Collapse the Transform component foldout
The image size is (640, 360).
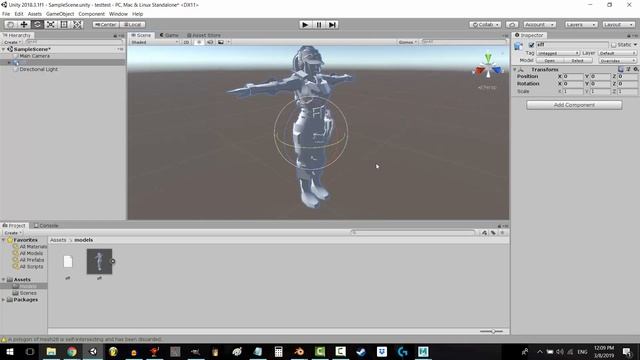[x=515, y=70]
